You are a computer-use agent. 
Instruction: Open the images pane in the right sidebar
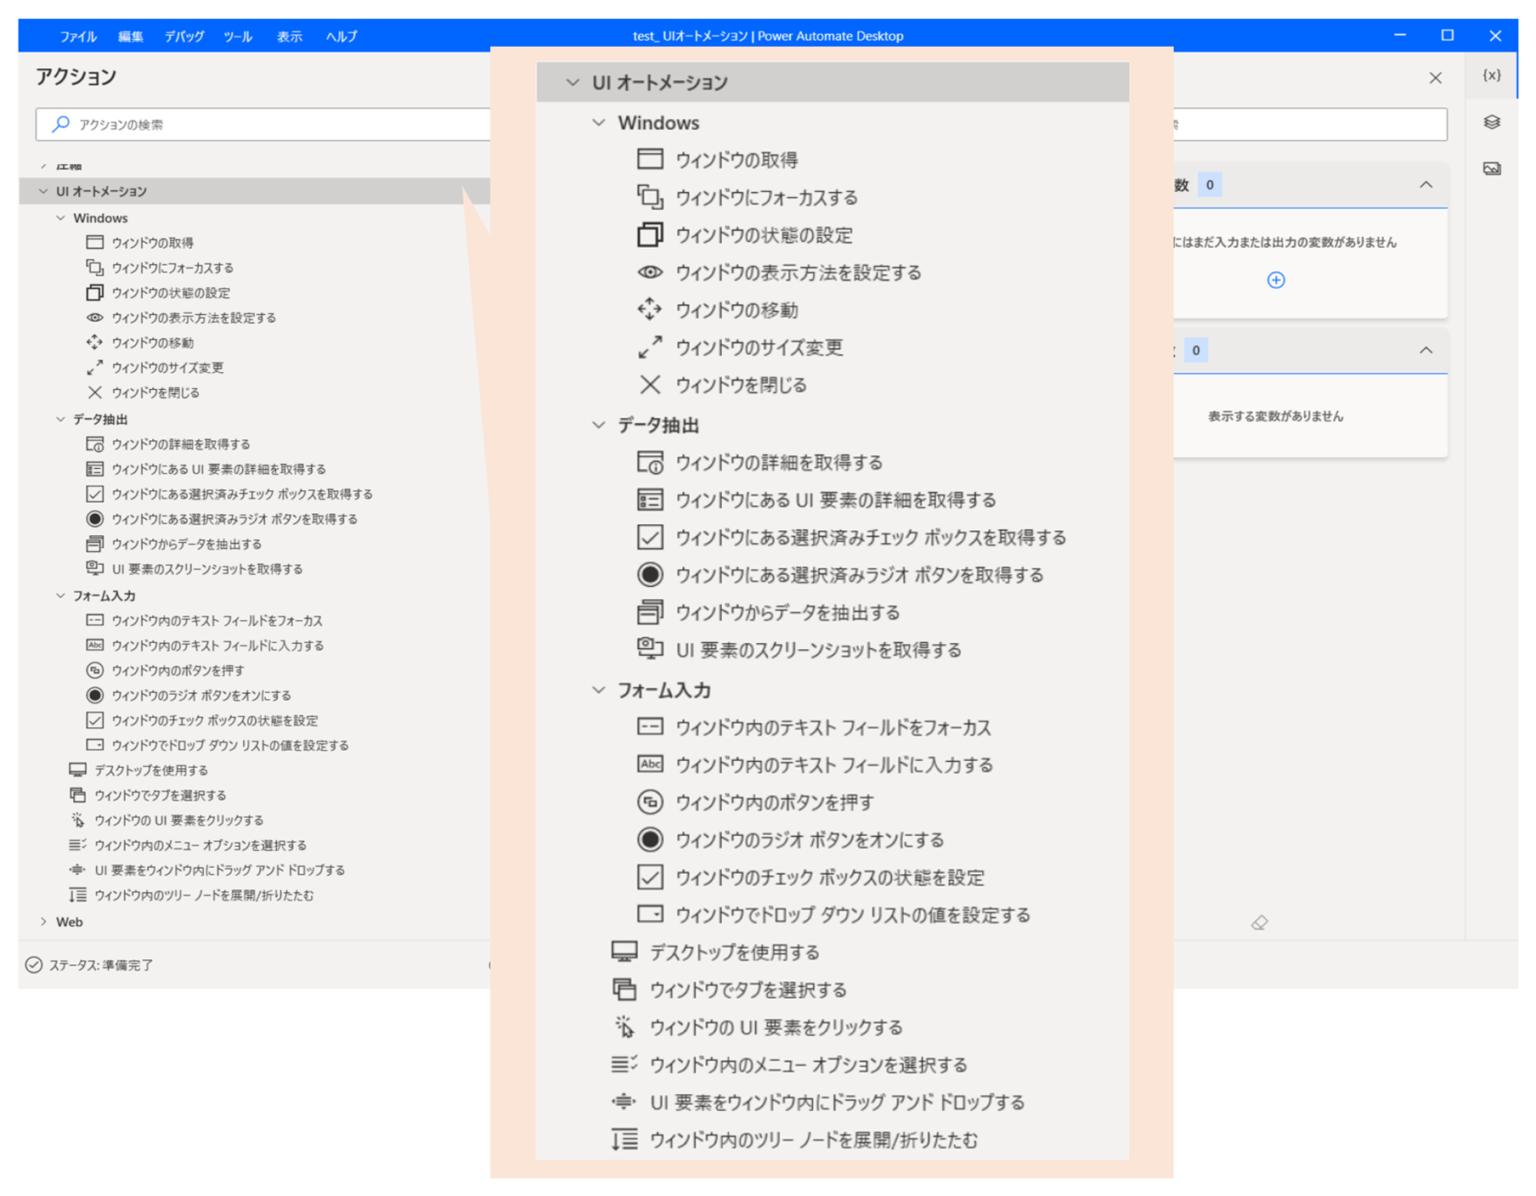(x=1491, y=168)
